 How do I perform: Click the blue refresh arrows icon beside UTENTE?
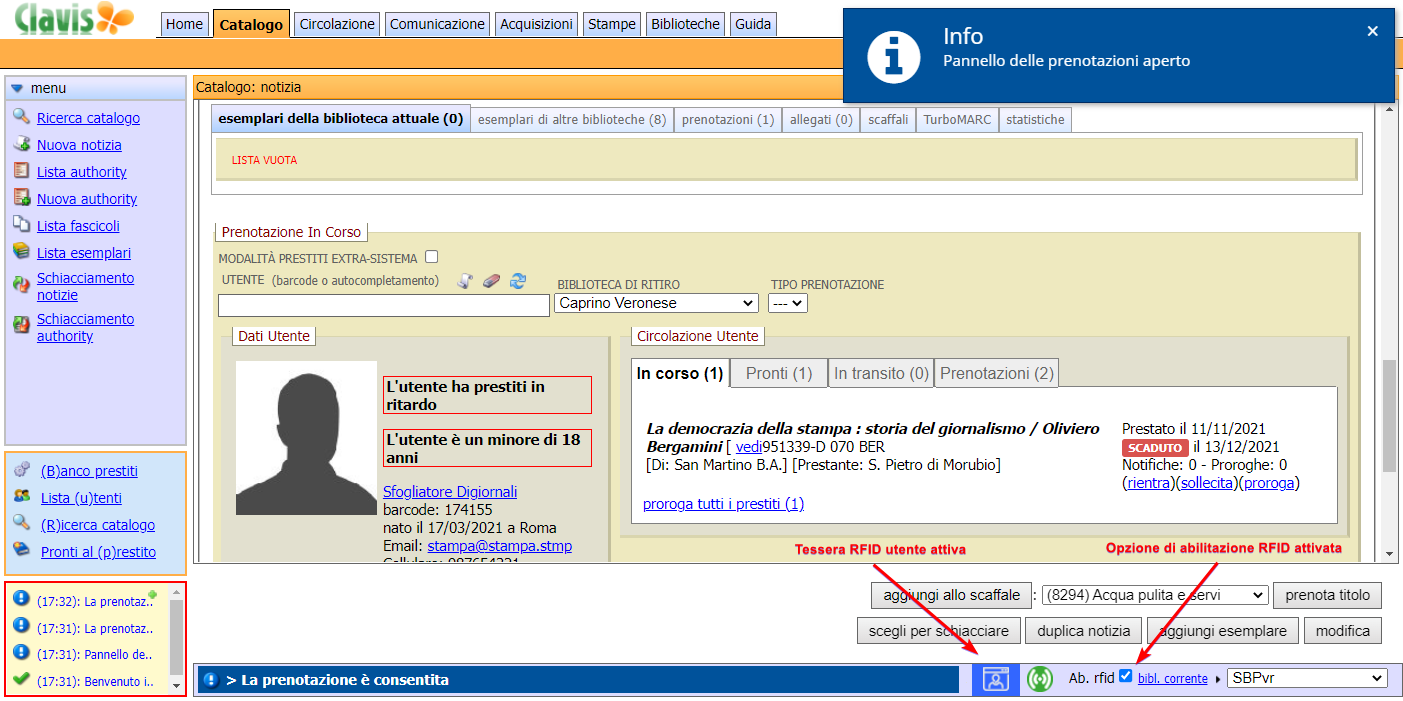[x=517, y=282]
